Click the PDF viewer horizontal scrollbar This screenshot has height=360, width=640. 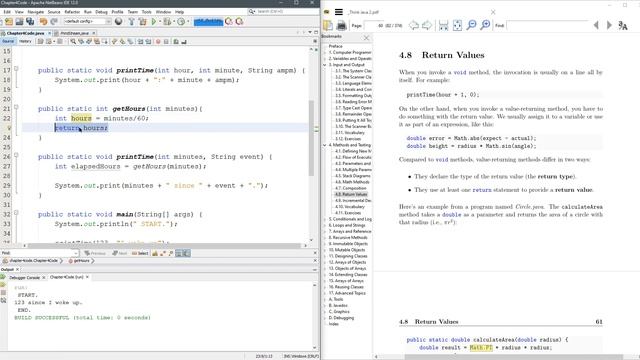click(x=513, y=357)
